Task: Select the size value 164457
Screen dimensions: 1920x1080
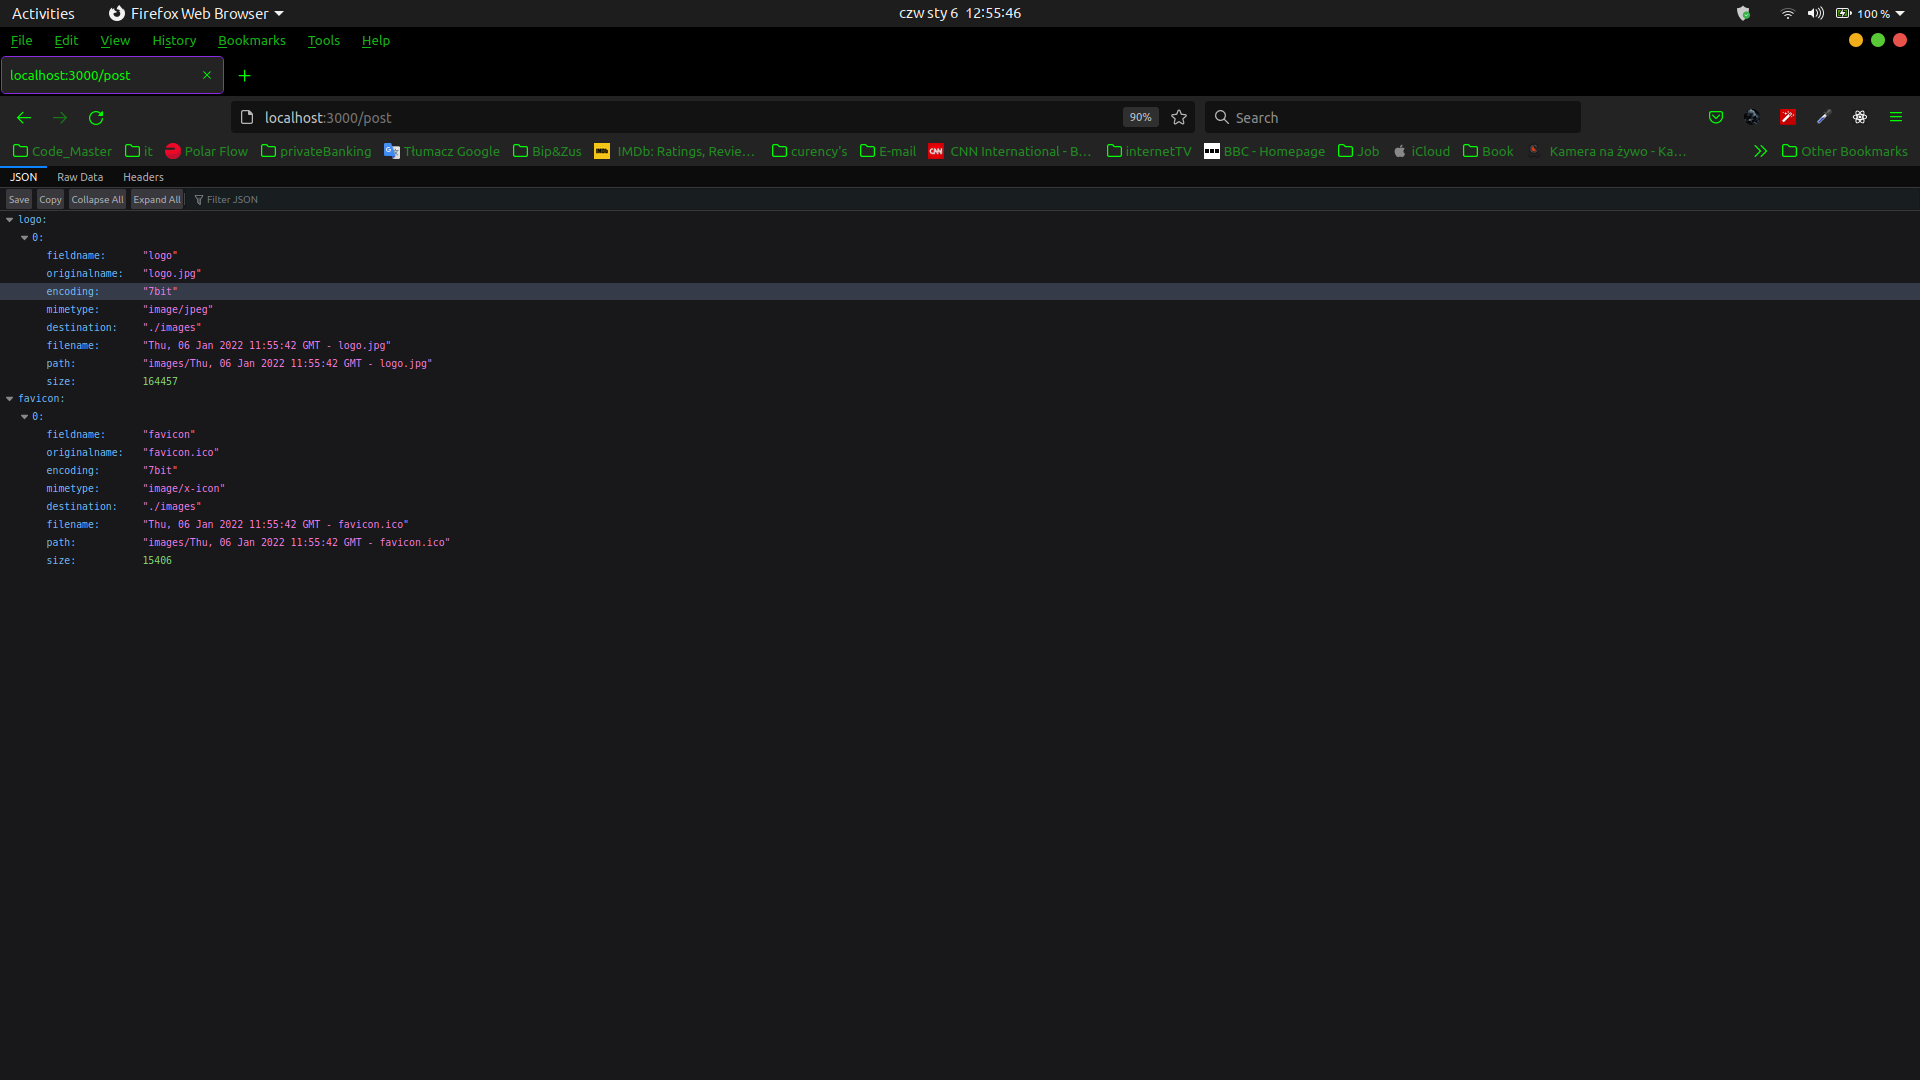Action: (x=160, y=382)
